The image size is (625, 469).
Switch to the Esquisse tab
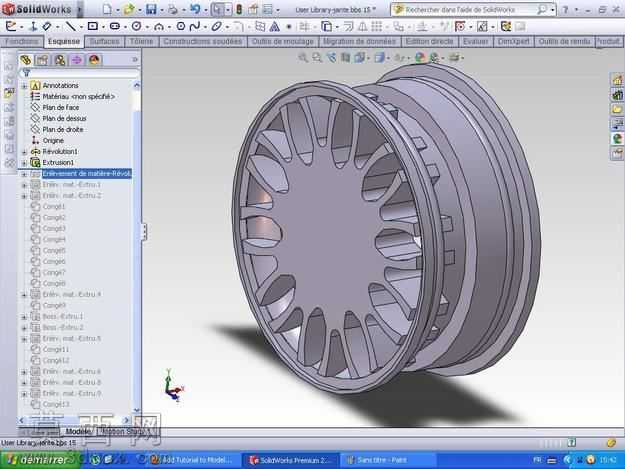click(x=64, y=41)
